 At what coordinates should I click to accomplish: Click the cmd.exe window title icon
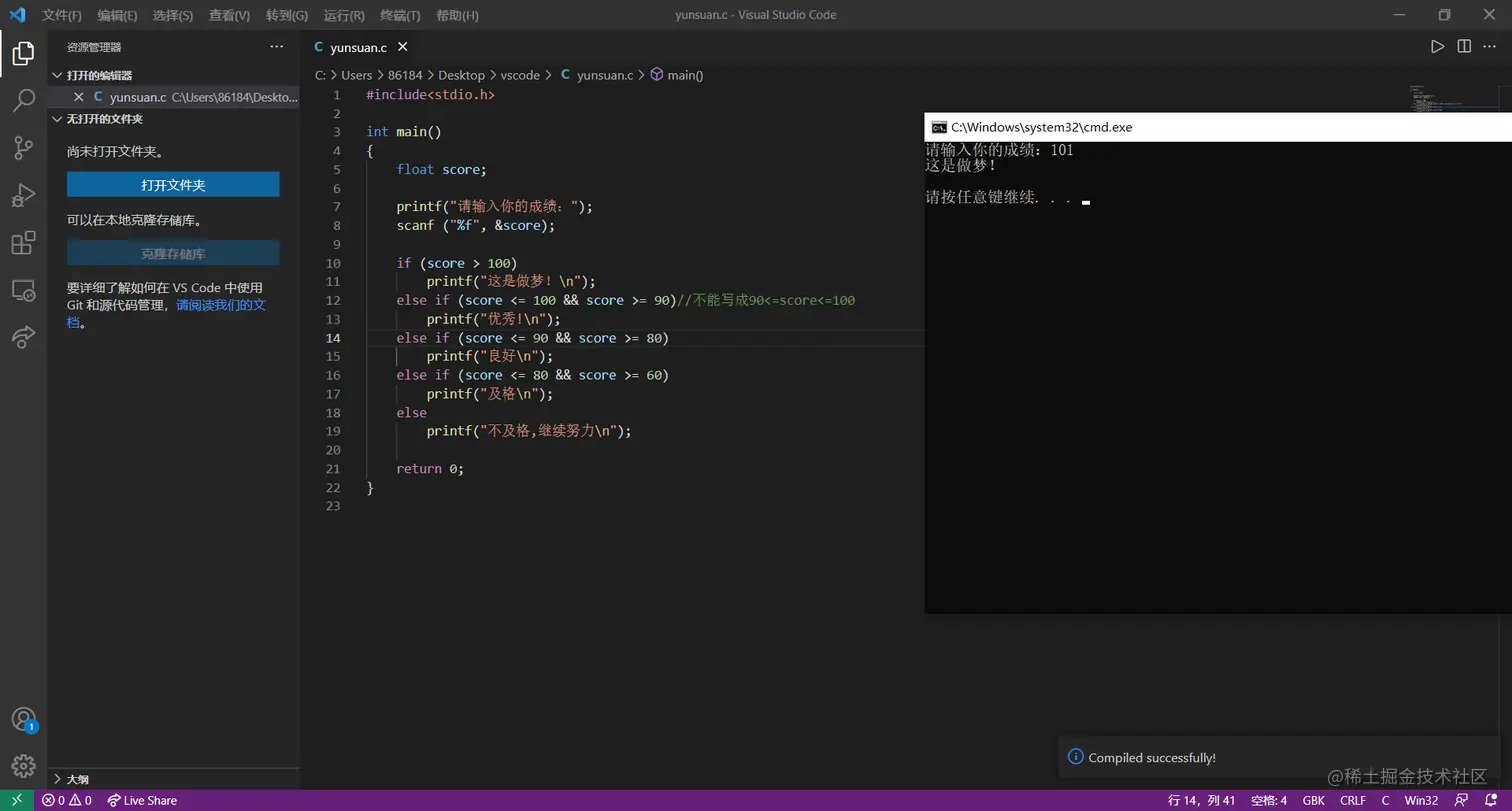[x=938, y=127]
